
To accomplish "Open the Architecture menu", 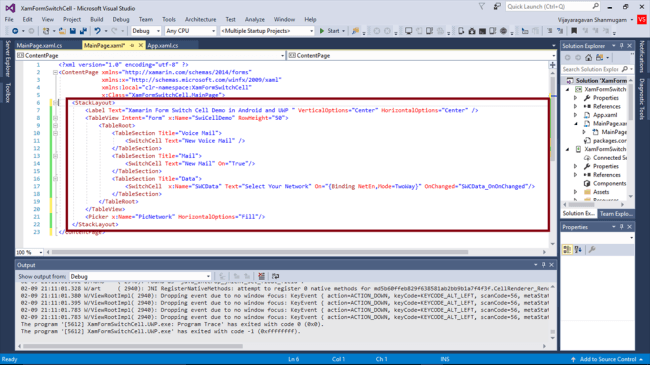I will point(200,19).
